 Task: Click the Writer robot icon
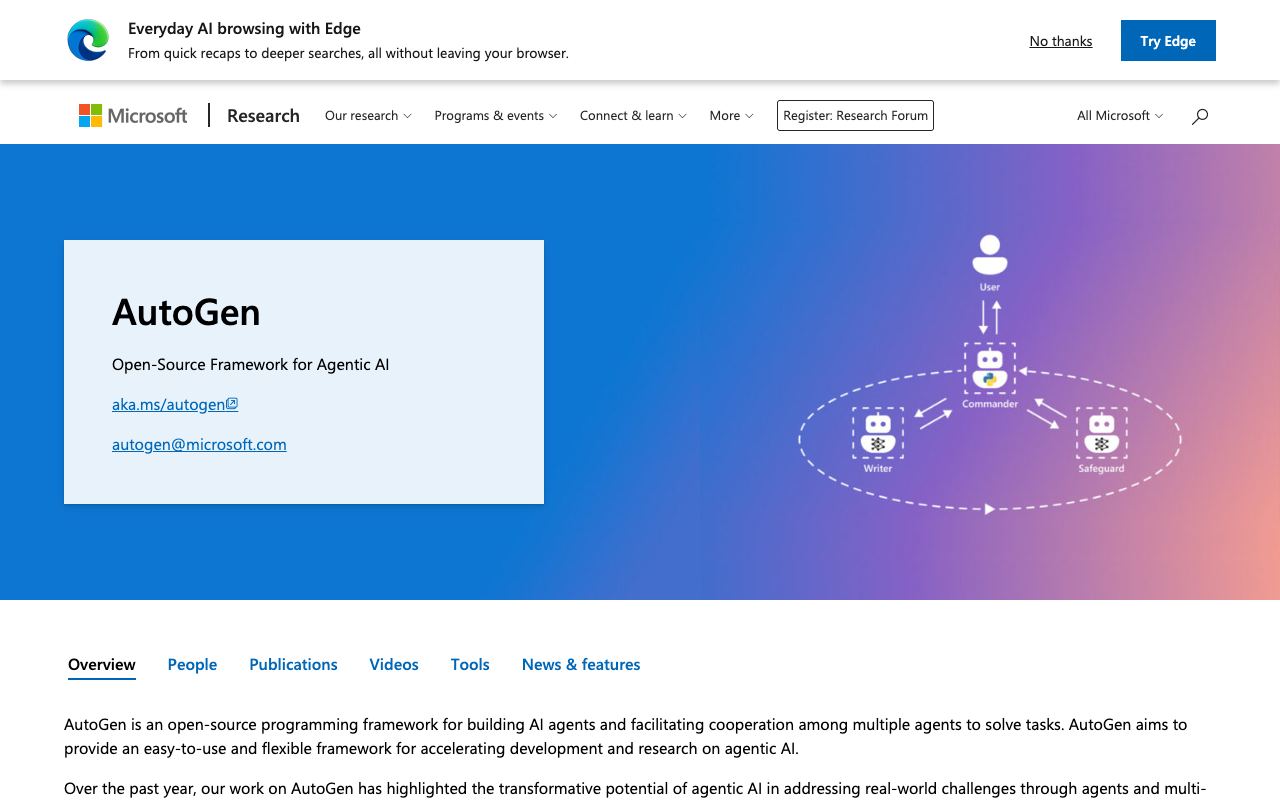click(x=878, y=433)
